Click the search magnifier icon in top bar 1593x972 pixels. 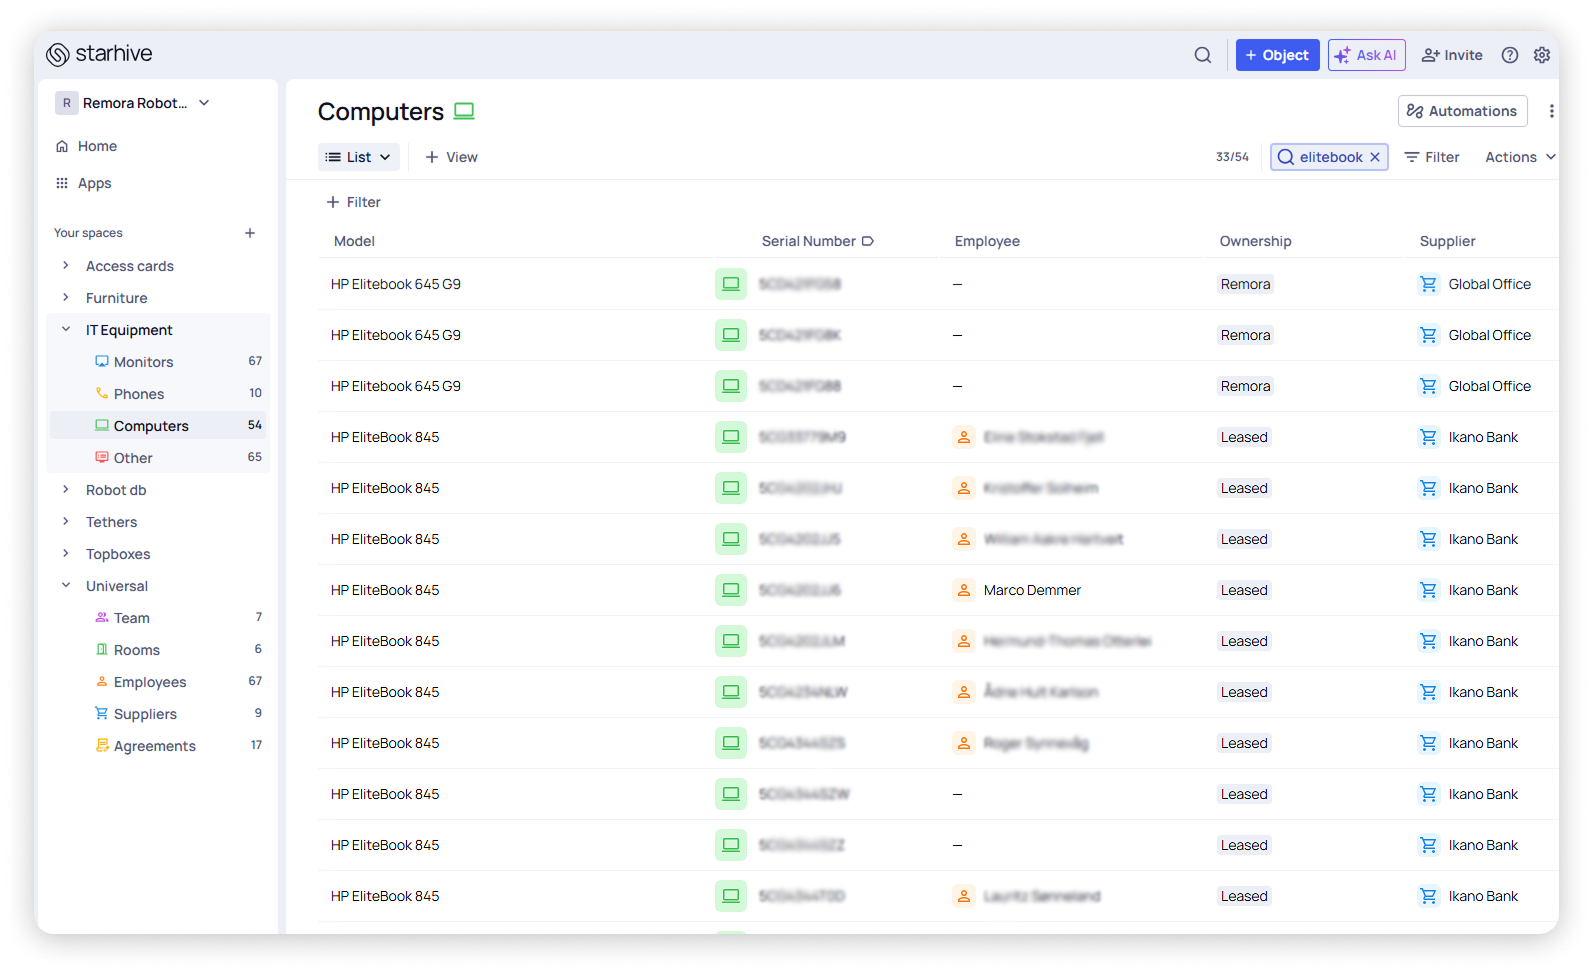point(1202,55)
